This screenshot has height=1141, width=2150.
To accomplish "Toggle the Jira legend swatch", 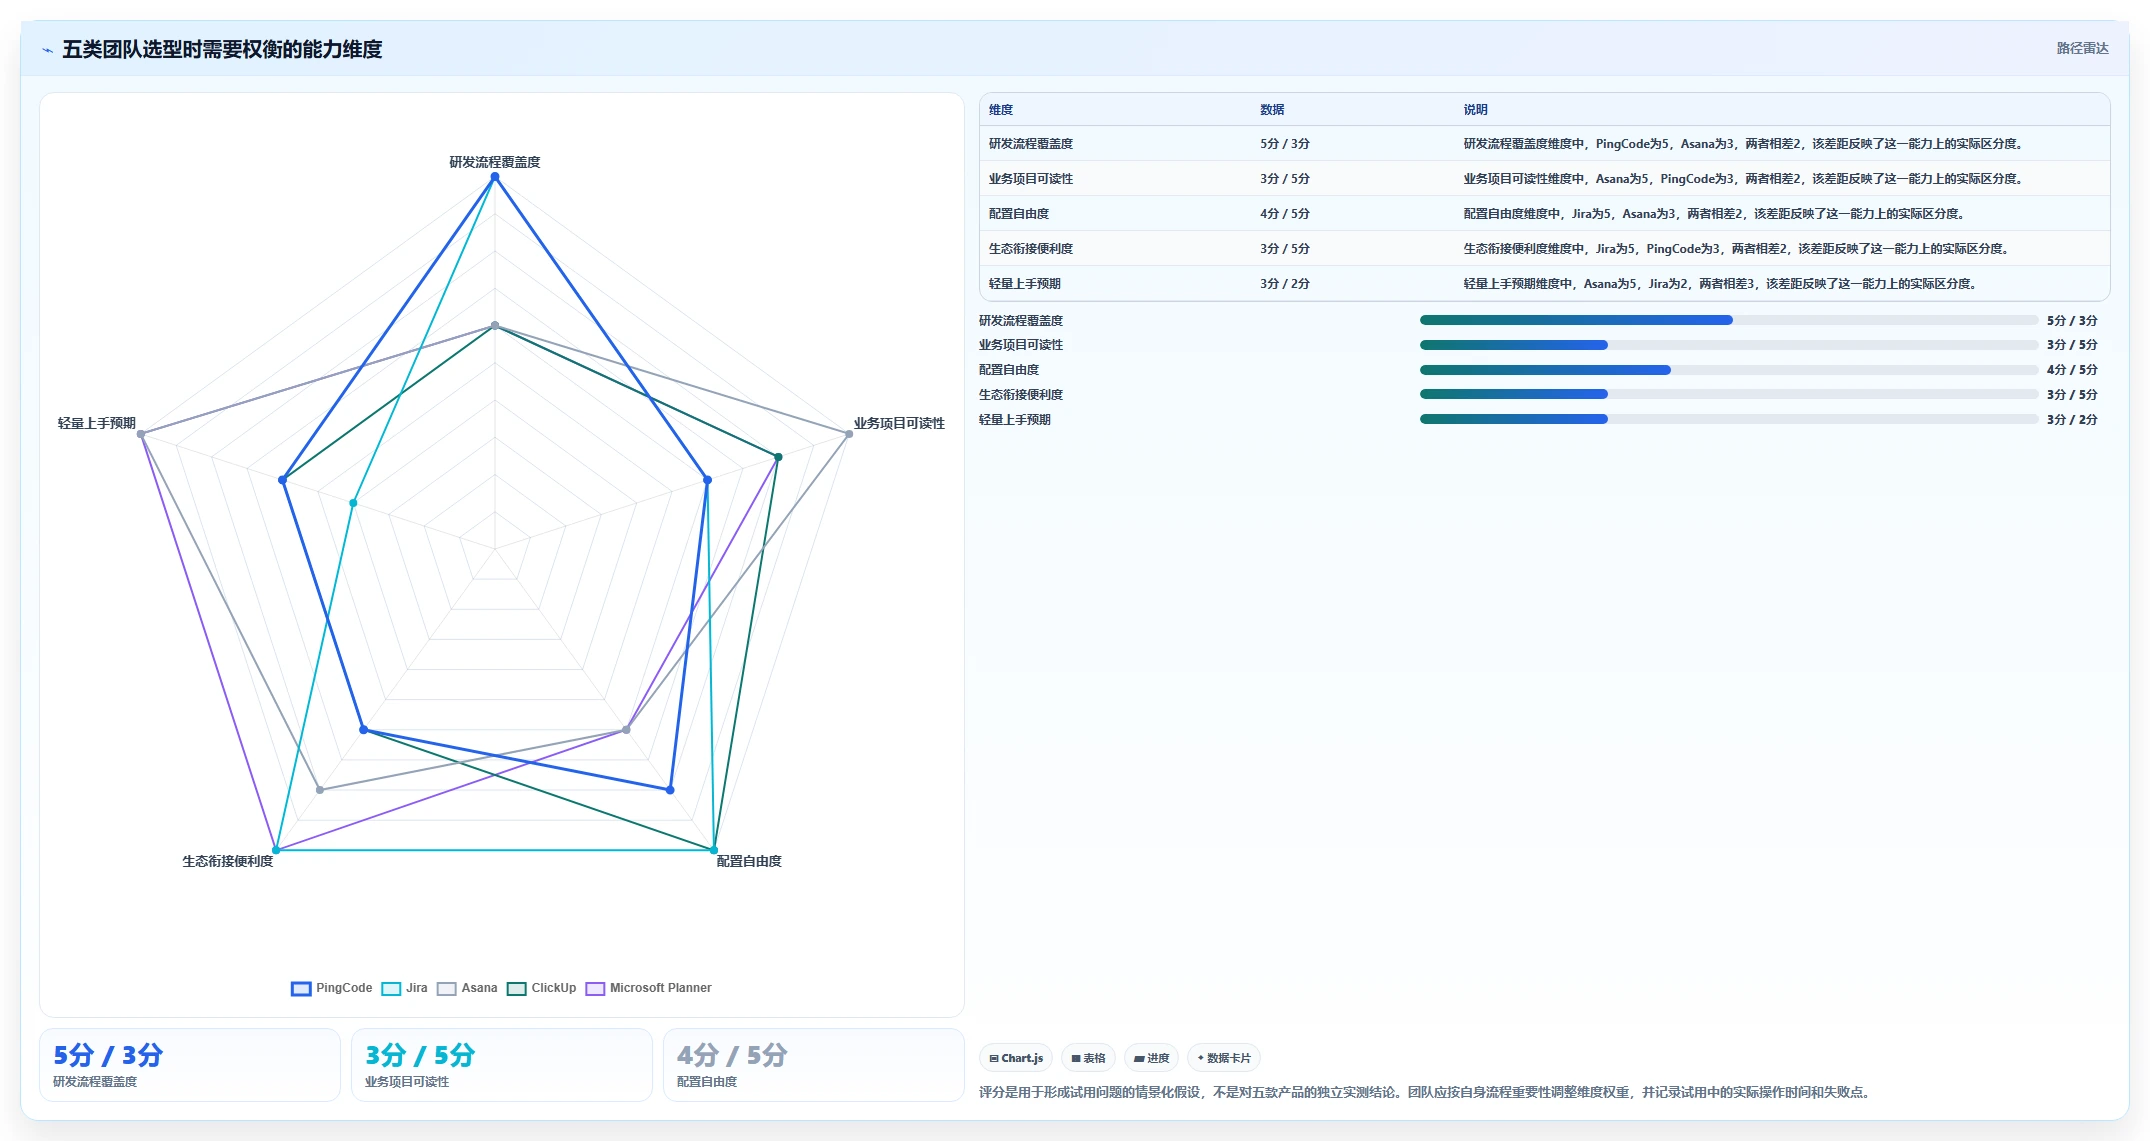I will pyautogui.click(x=391, y=989).
